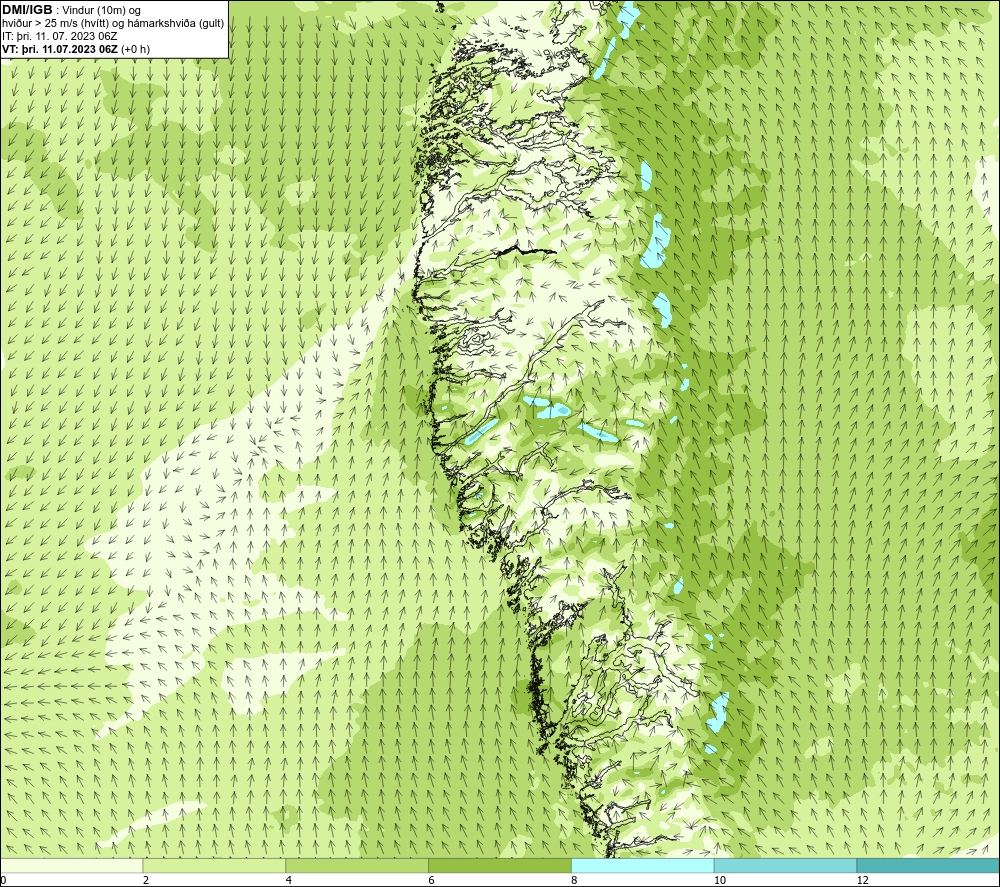Click the 8–10 m/s light cyan swatch
Screen dimensions: 1000x887
pos(643,865)
